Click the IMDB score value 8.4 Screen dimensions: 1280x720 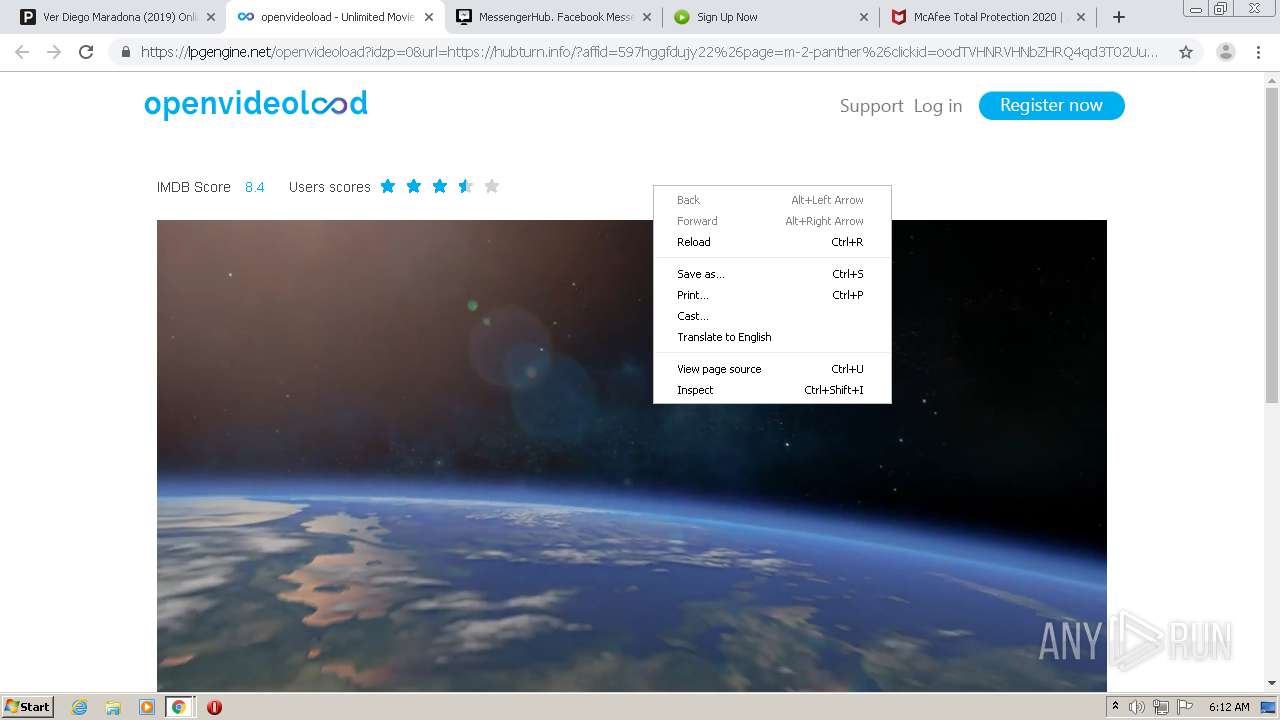[255, 187]
